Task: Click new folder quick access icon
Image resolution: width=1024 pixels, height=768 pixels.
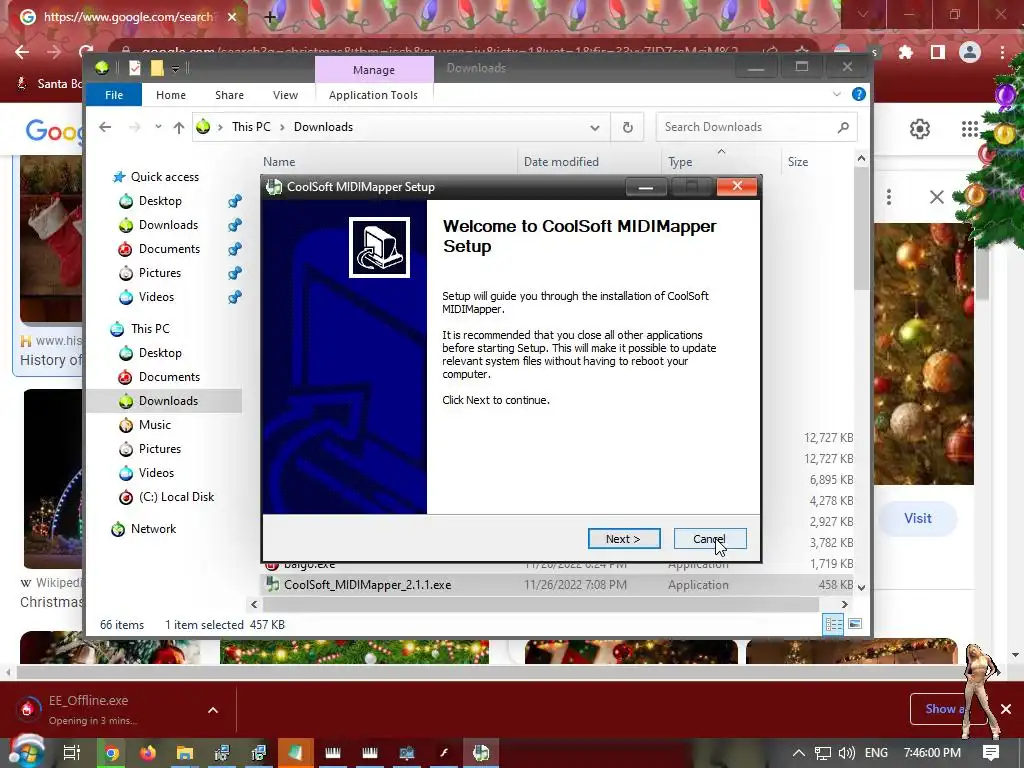Action: (157, 67)
